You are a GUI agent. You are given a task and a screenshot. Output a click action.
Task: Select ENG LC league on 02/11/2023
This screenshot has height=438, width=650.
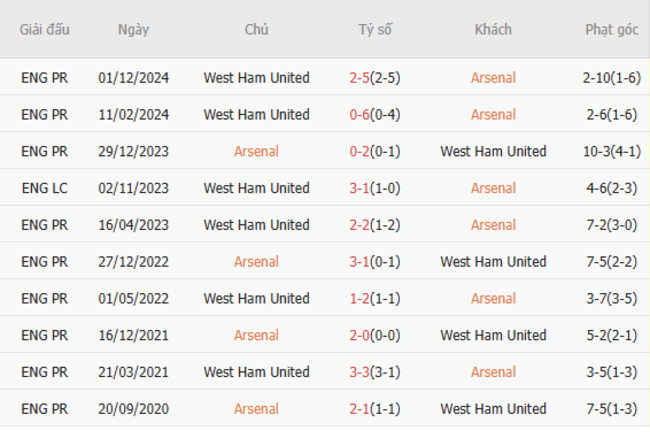click(45, 188)
